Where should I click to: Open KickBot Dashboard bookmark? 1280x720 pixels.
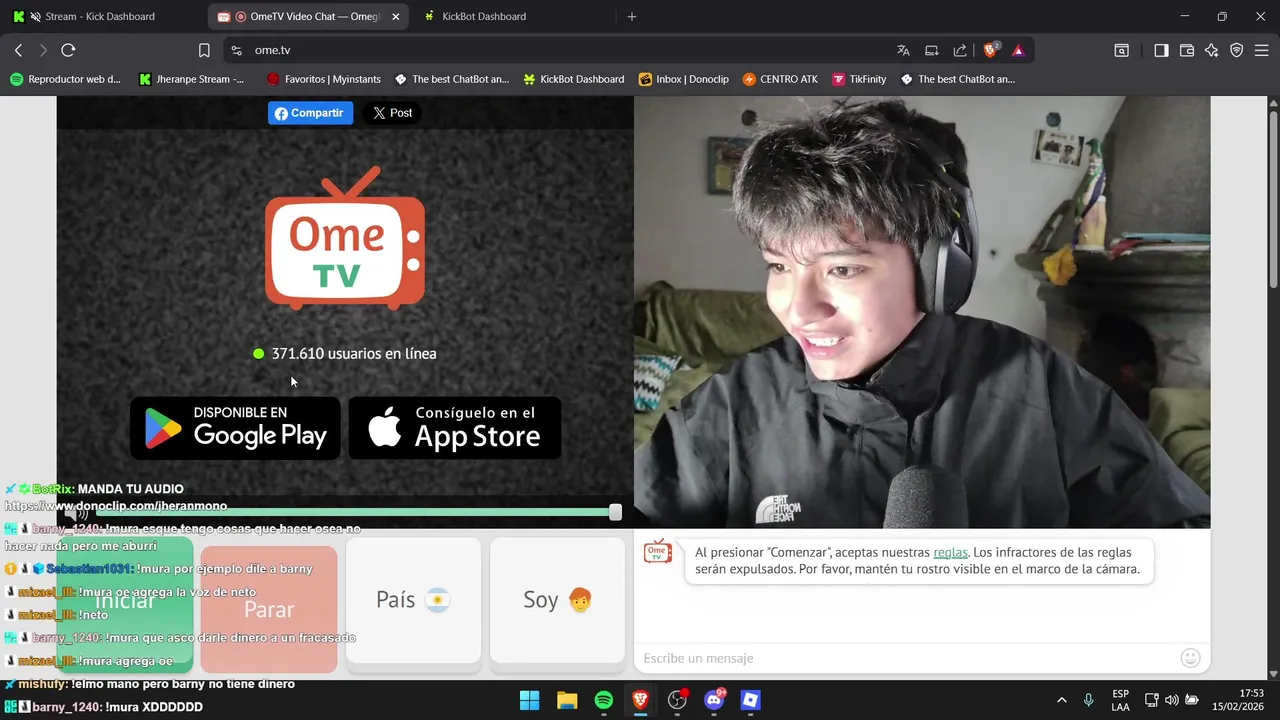573,79
